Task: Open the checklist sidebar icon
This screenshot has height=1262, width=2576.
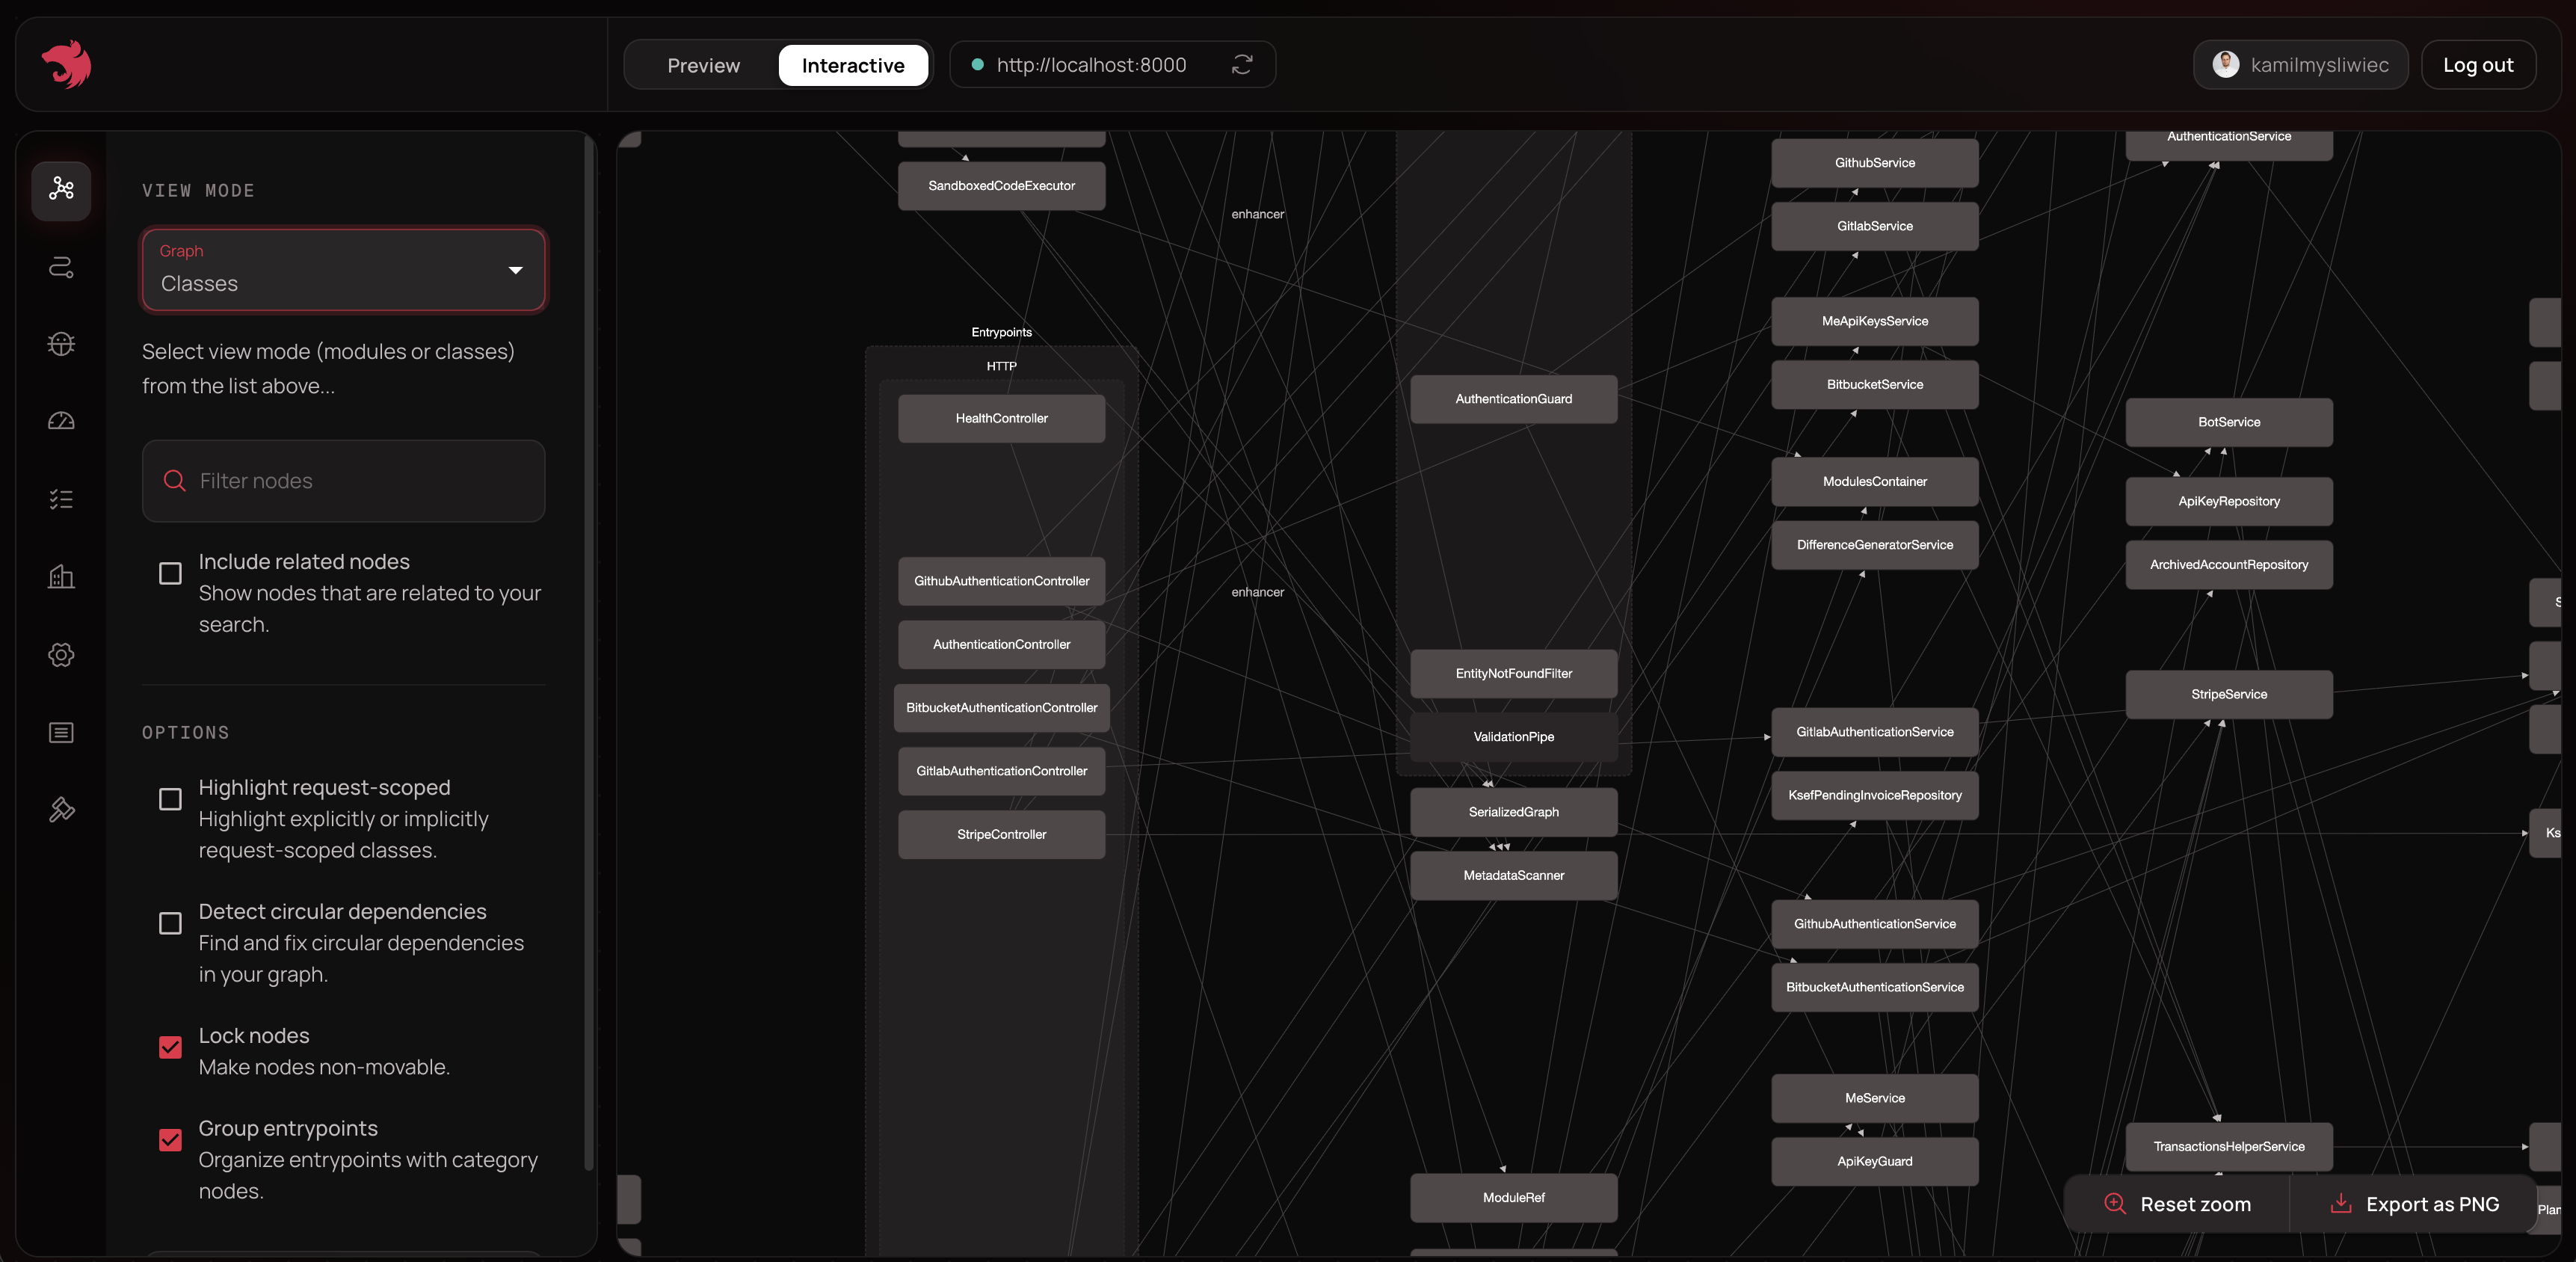Action: tap(61, 499)
